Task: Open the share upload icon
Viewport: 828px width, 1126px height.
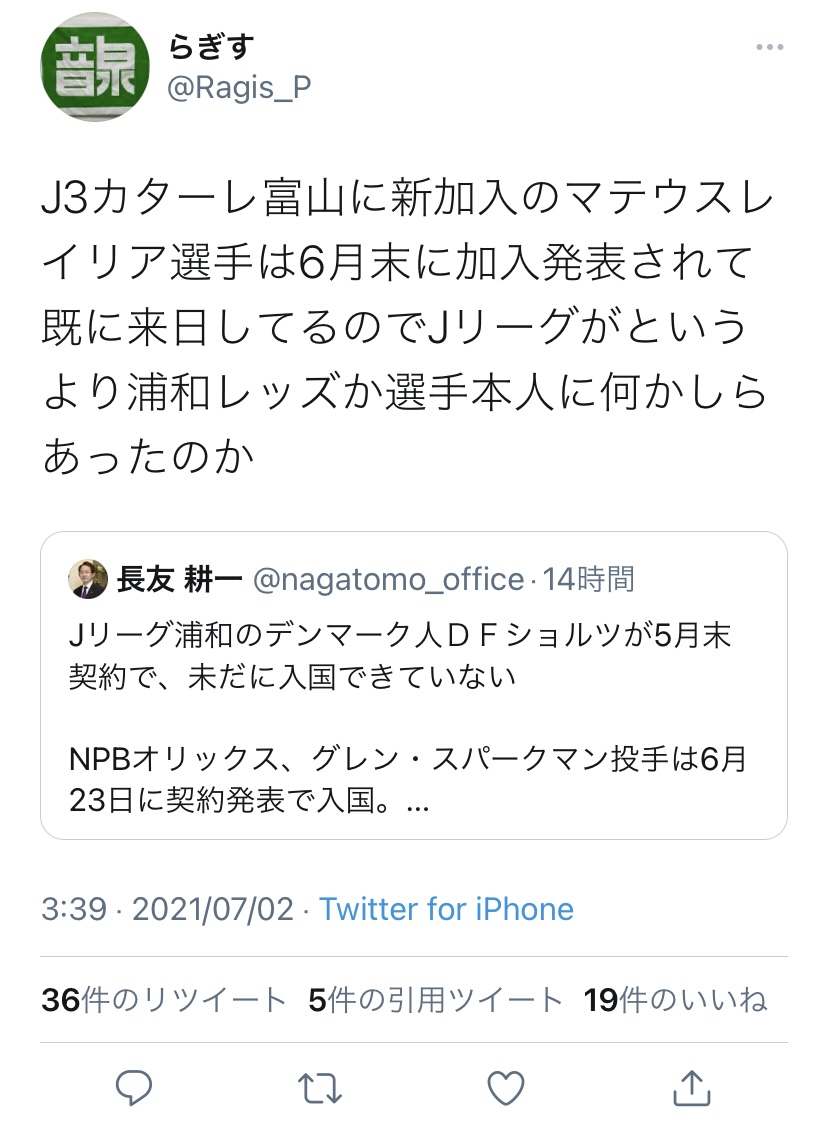Action: (692, 1087)
